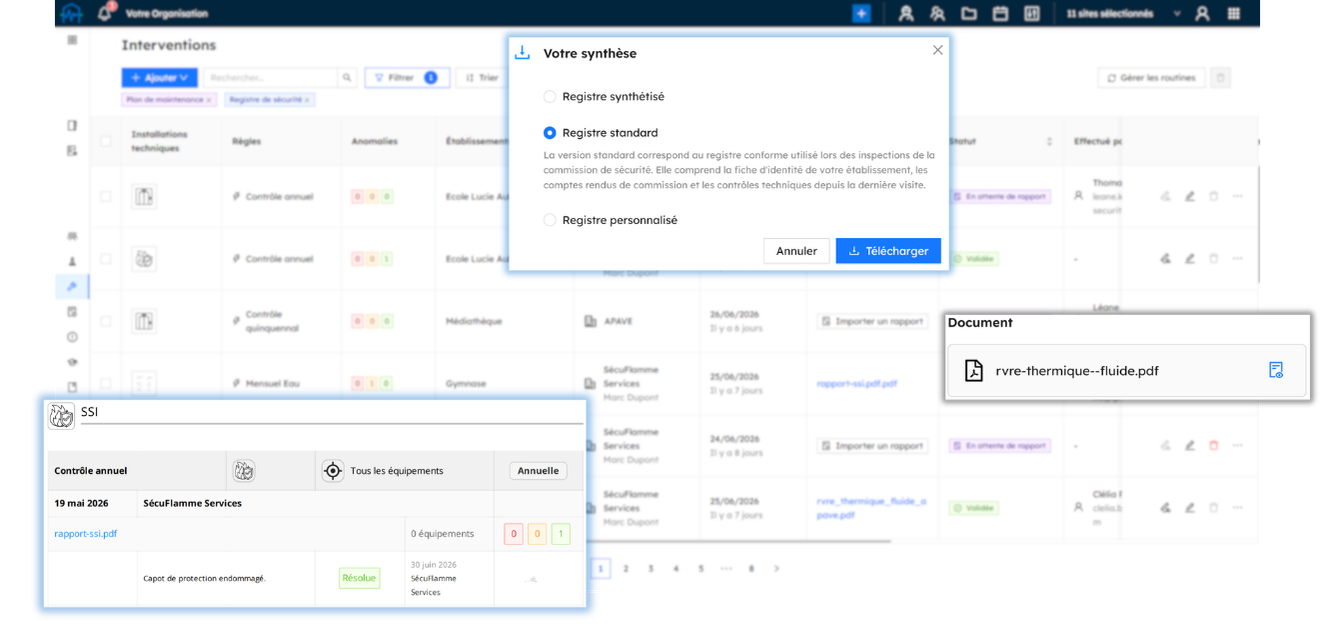The height and width of the screenshot is (625, 1326).
Task: Click the document view icon beside rvre-thermique--fluide.pdf
Action: pyautogui.click(x=1276, y=370)
